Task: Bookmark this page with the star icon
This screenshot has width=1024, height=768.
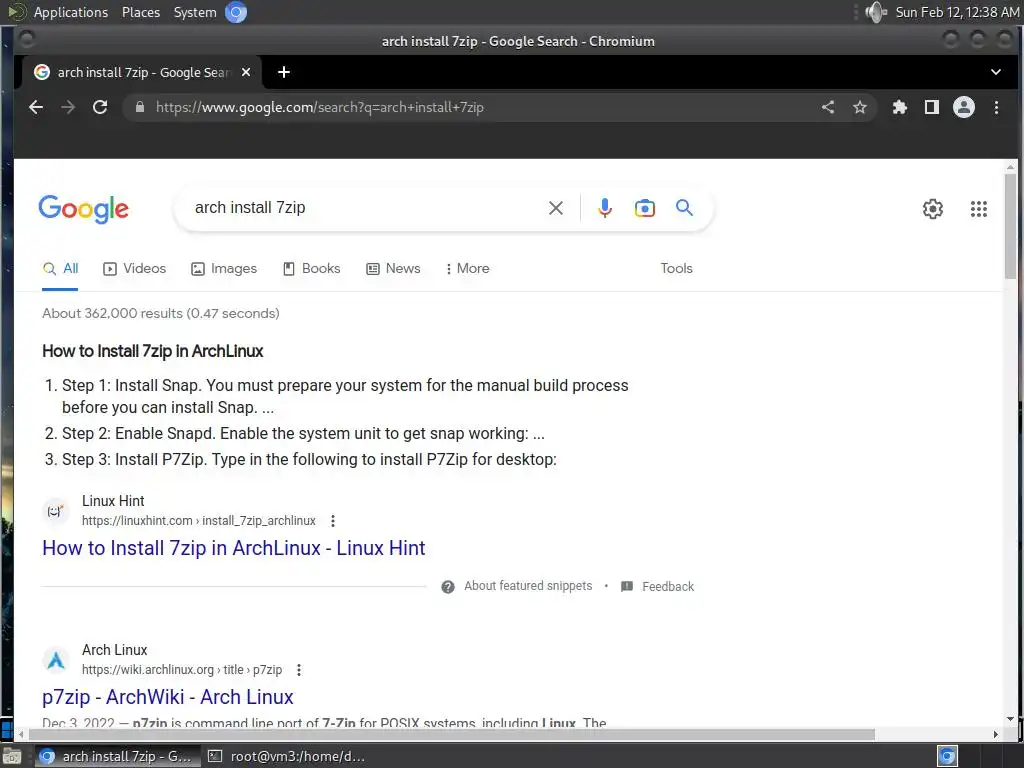Action: [x=860, y=107]
